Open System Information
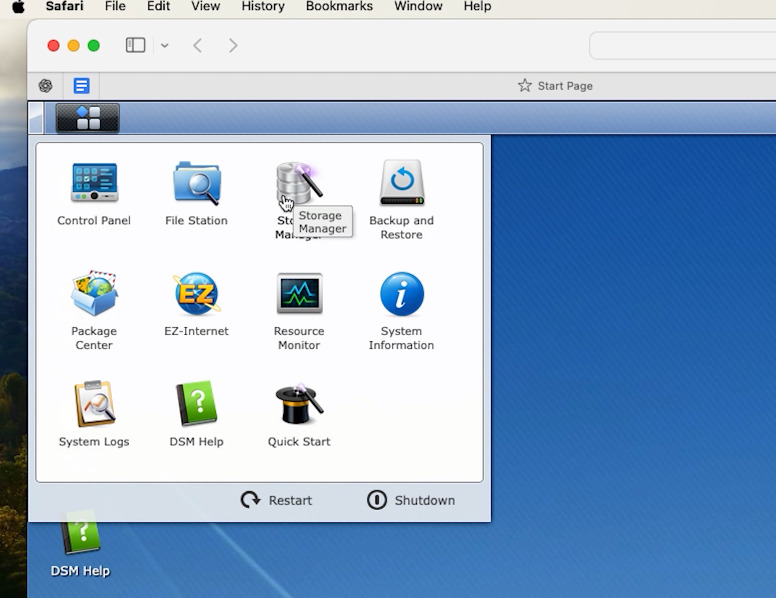The width and height of the screenshot is (776, 598). (401, 311)
